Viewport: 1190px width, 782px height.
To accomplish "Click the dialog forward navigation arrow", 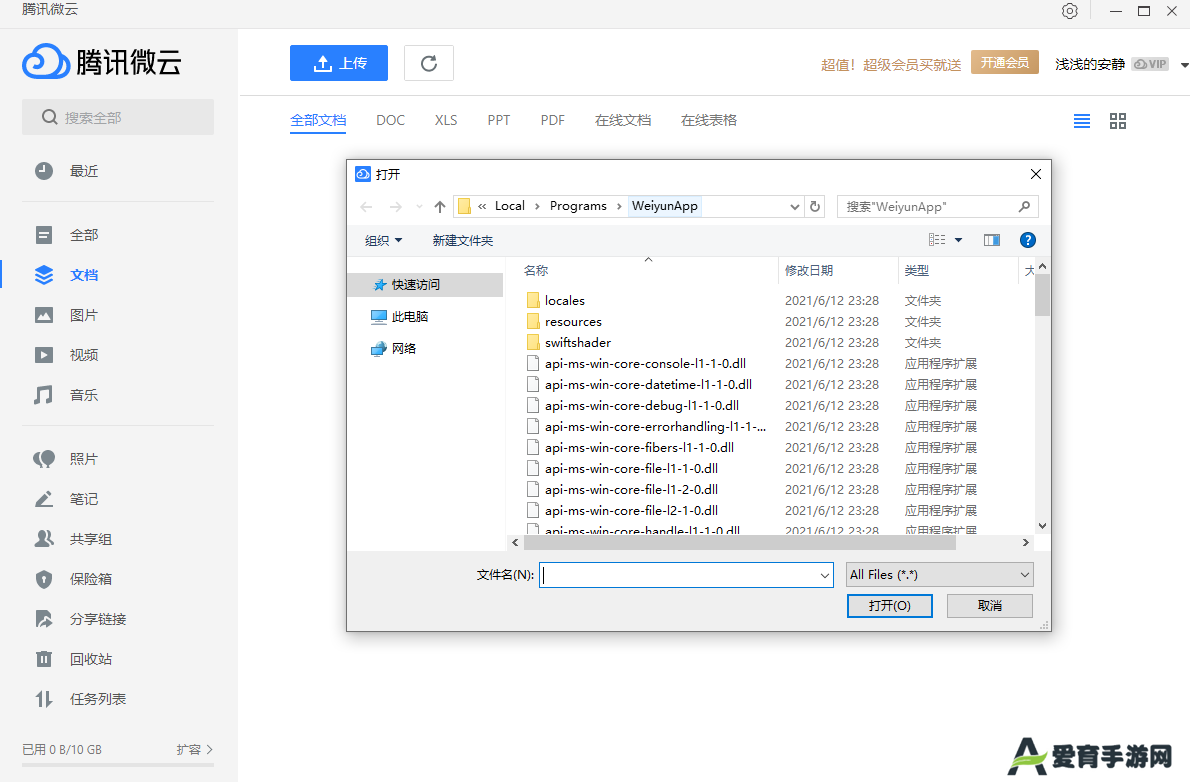I will pos(395,207).
